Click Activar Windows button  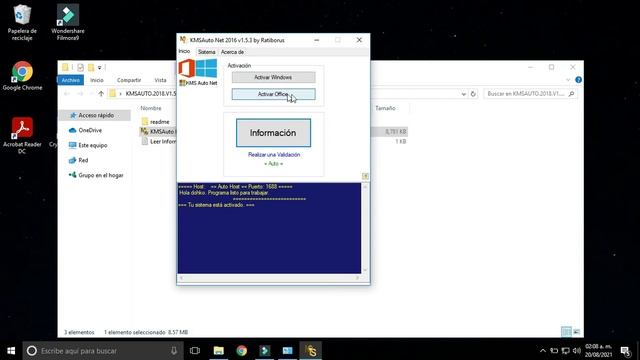pos(273,77)
